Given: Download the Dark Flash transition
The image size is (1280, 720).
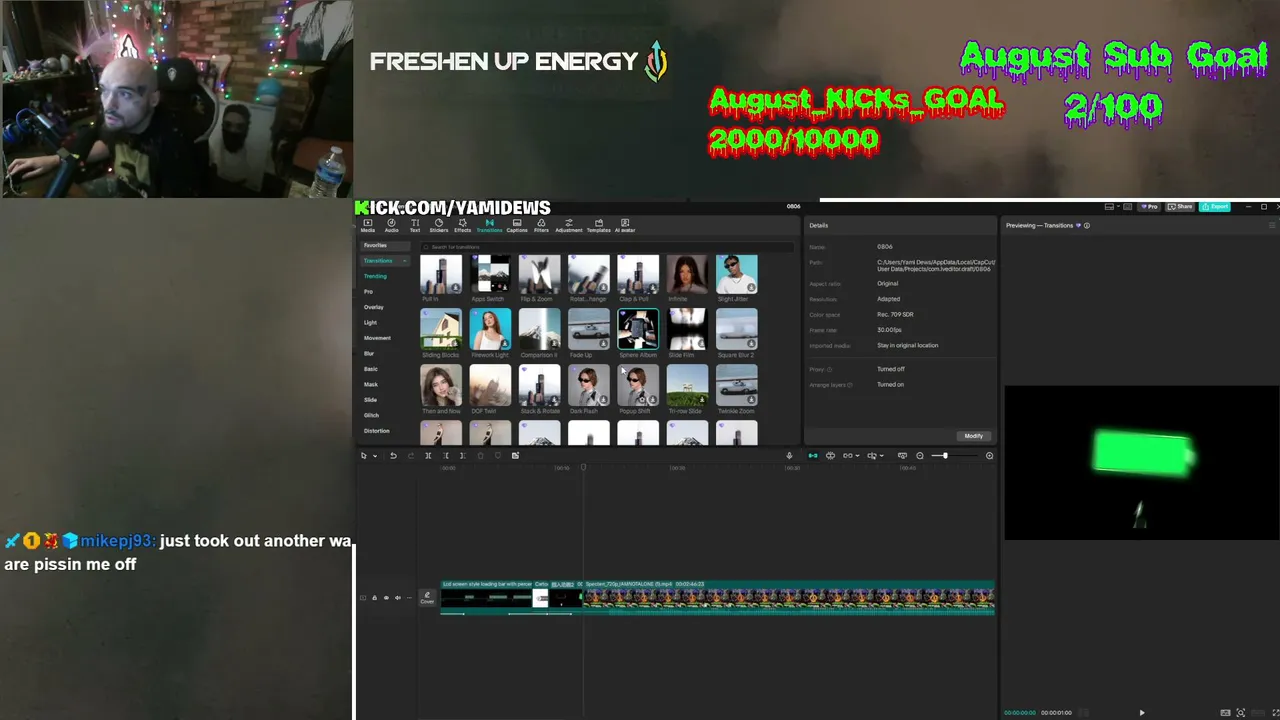Looking at the screenshot, I should [603, 400].
